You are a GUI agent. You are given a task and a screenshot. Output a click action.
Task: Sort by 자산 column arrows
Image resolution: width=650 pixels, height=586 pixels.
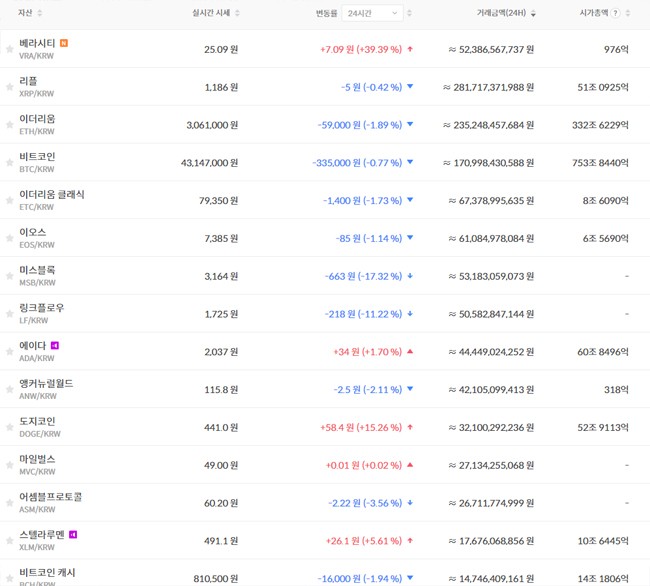[x=40, y=13]
